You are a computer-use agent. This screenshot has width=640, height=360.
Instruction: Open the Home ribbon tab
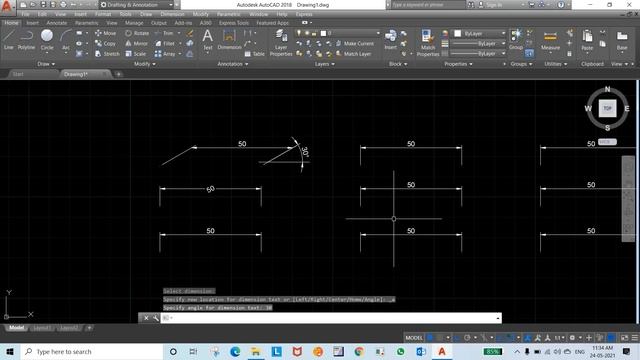click(11, 23)
